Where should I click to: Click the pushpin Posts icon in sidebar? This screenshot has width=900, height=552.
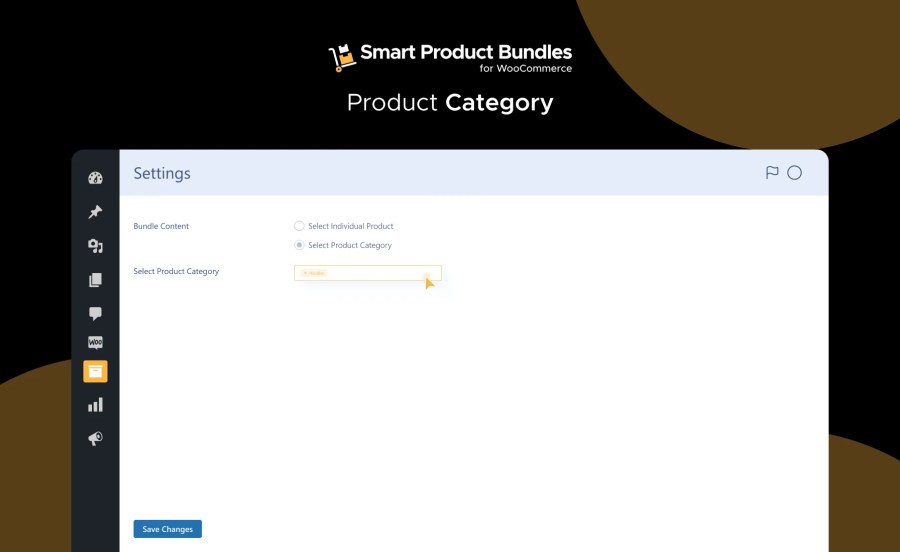tap(95, 212)
